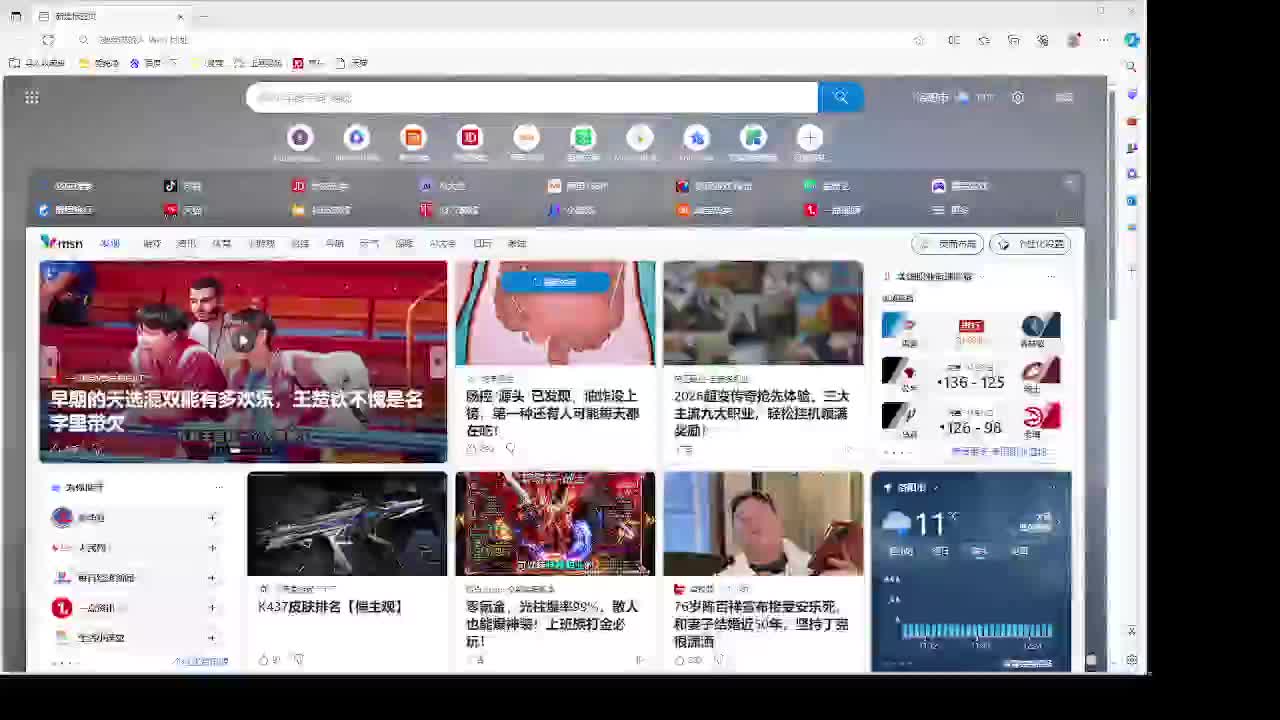This screenshot has height=720, width=1280.
Task: Expand the weather location dropdown
Action: [936, 488]
